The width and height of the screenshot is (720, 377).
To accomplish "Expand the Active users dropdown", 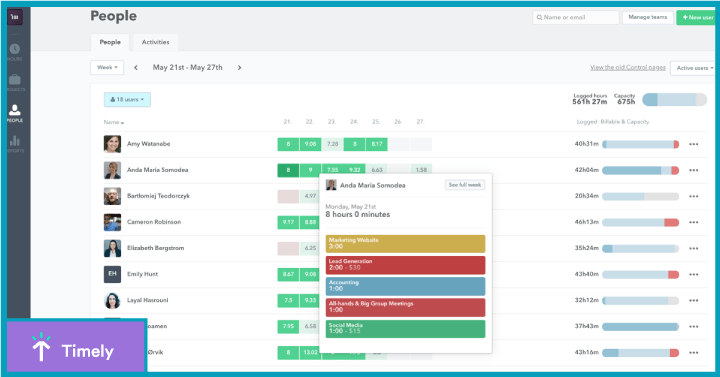I will [694, 68].
